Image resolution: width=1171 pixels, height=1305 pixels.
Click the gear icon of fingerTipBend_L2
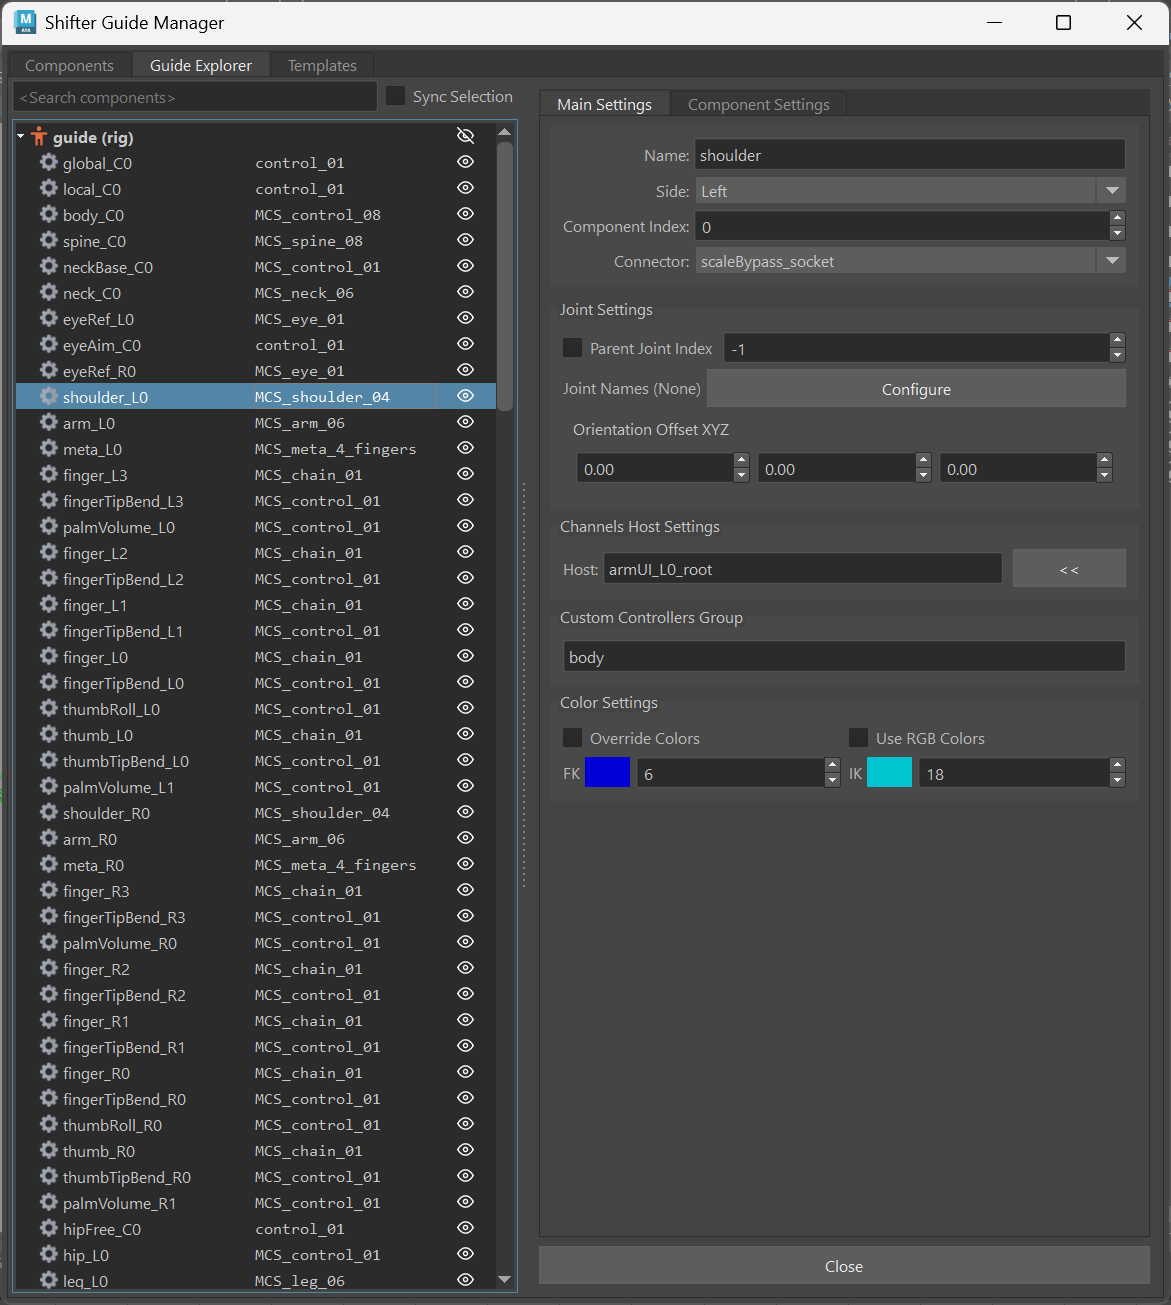48,578
